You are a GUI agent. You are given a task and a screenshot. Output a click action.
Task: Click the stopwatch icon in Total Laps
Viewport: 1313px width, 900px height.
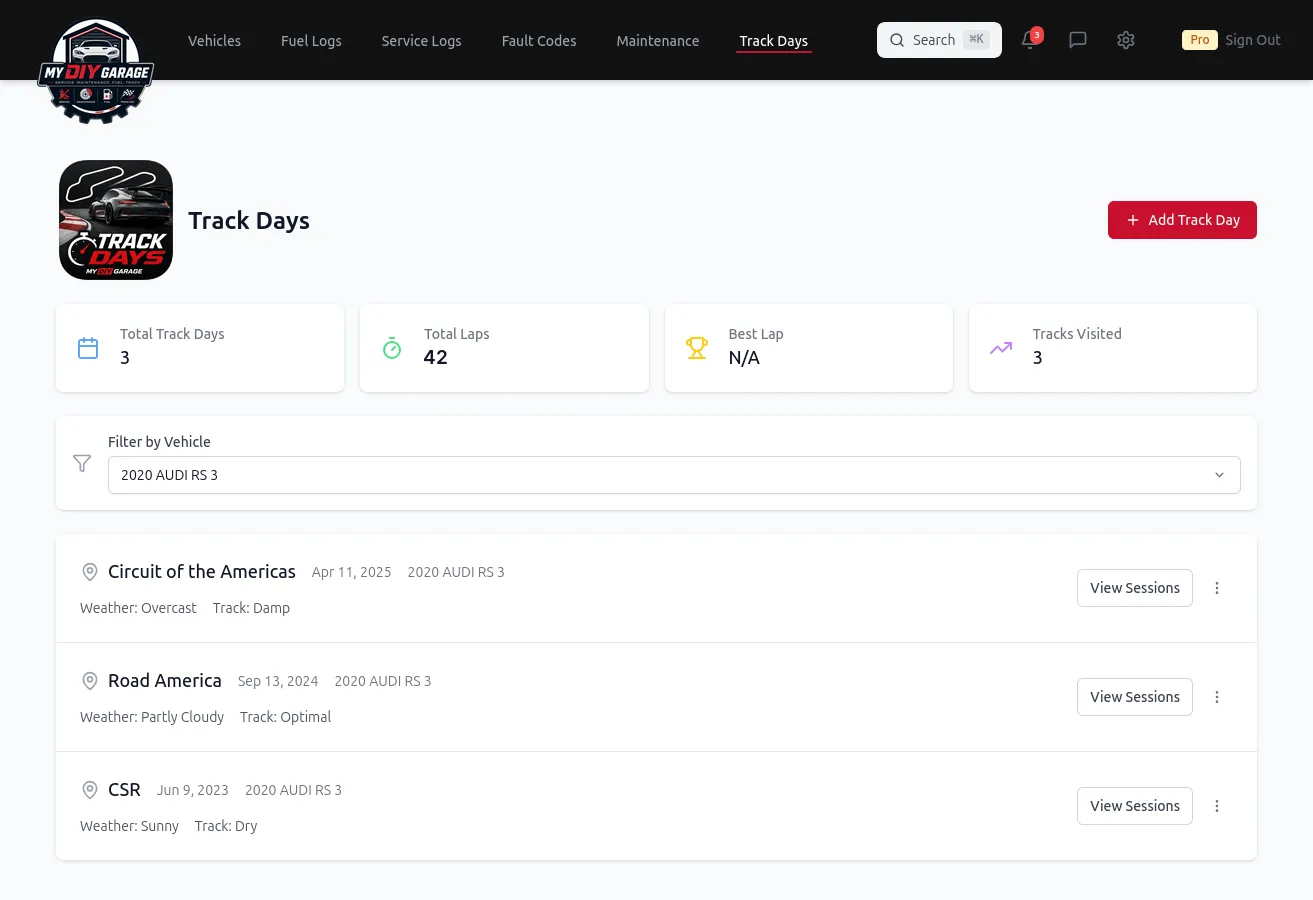click(392, 348)
